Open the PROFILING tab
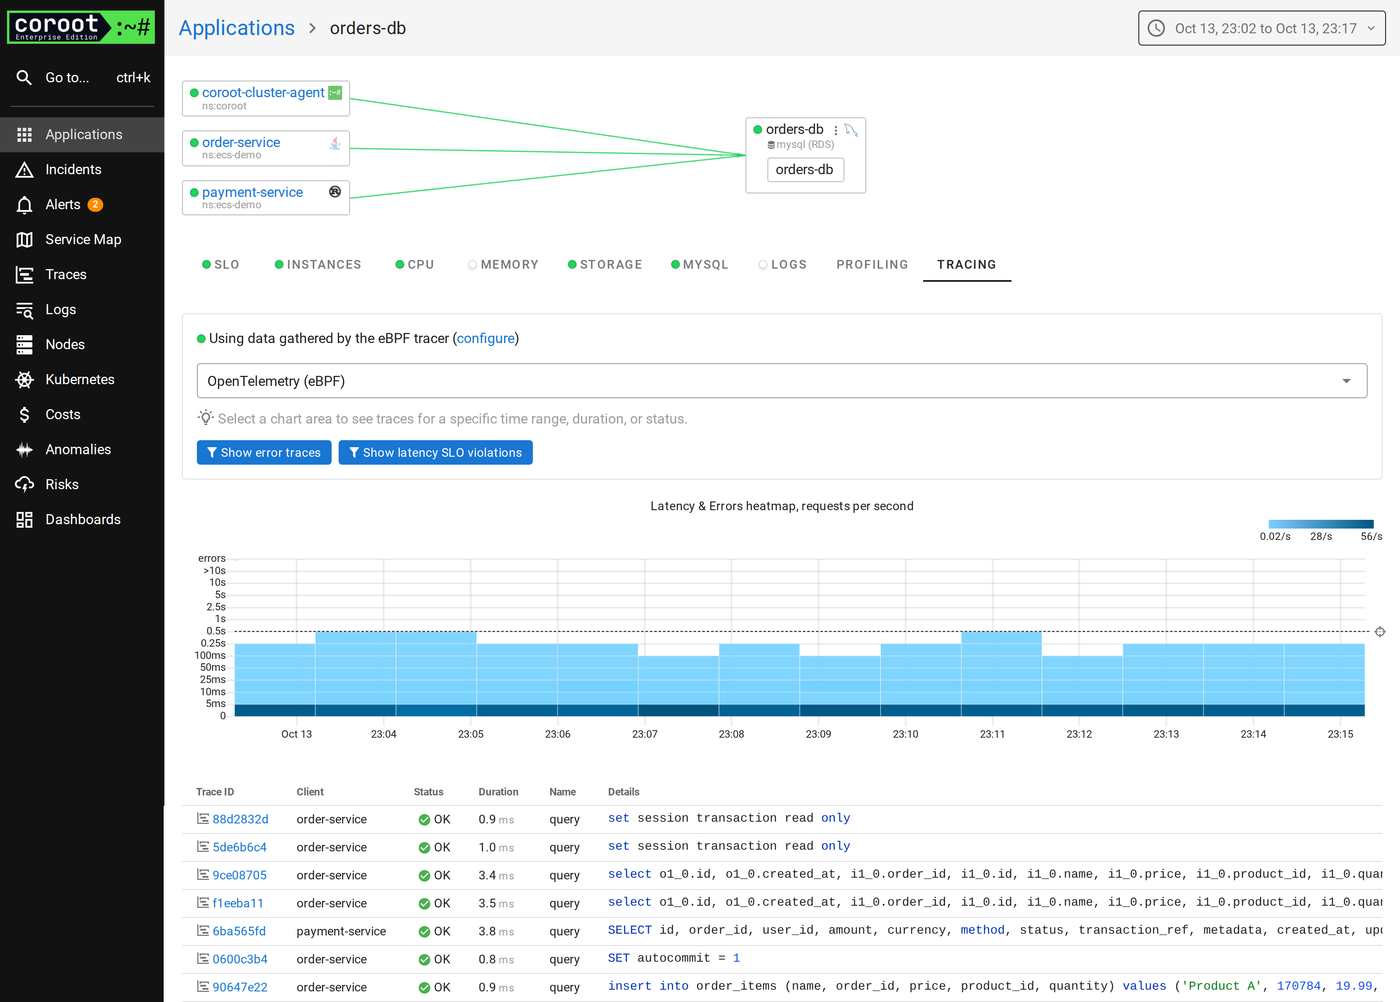Image resolution: width=1400 pixels, height=1002 pixels. click(872, 265)
